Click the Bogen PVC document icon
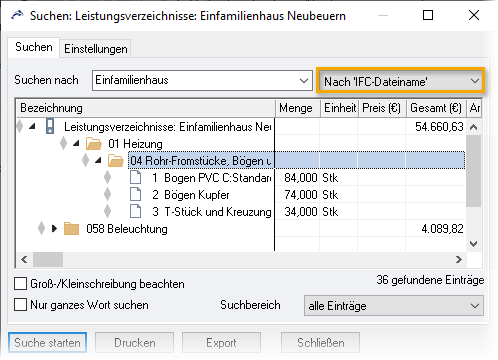The height and width of the screenshot is (360, 498). click(x=135, y=178)
